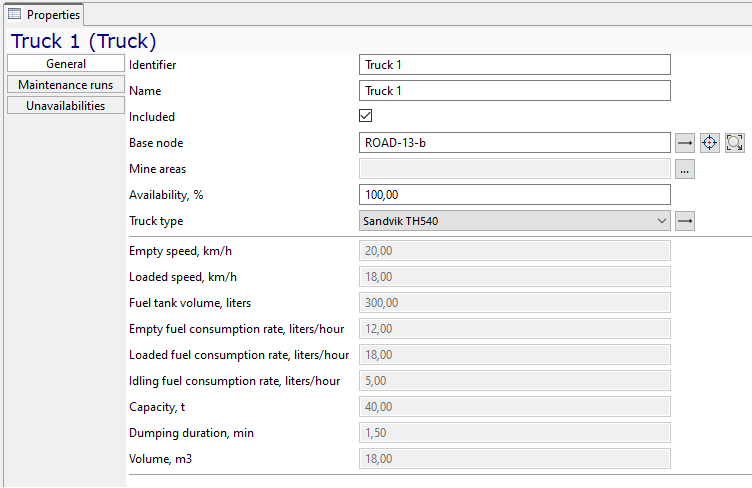The height and width of the screenshot is (488, 752).
Task: Click the 'Empty speed, km/h' label
Action: pyautogui.click(x=180, y=251)
